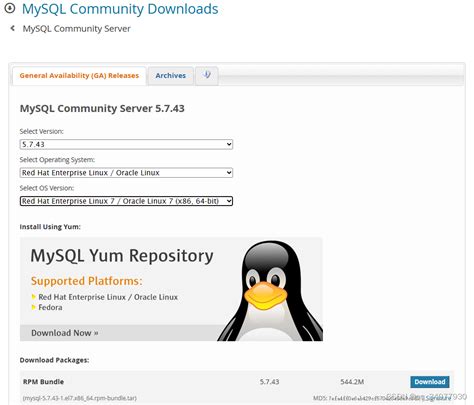474x405 pixels.
Task: Click the MySQL Community Server 5.7.43 heading
Action: click(x=102, y=109)
